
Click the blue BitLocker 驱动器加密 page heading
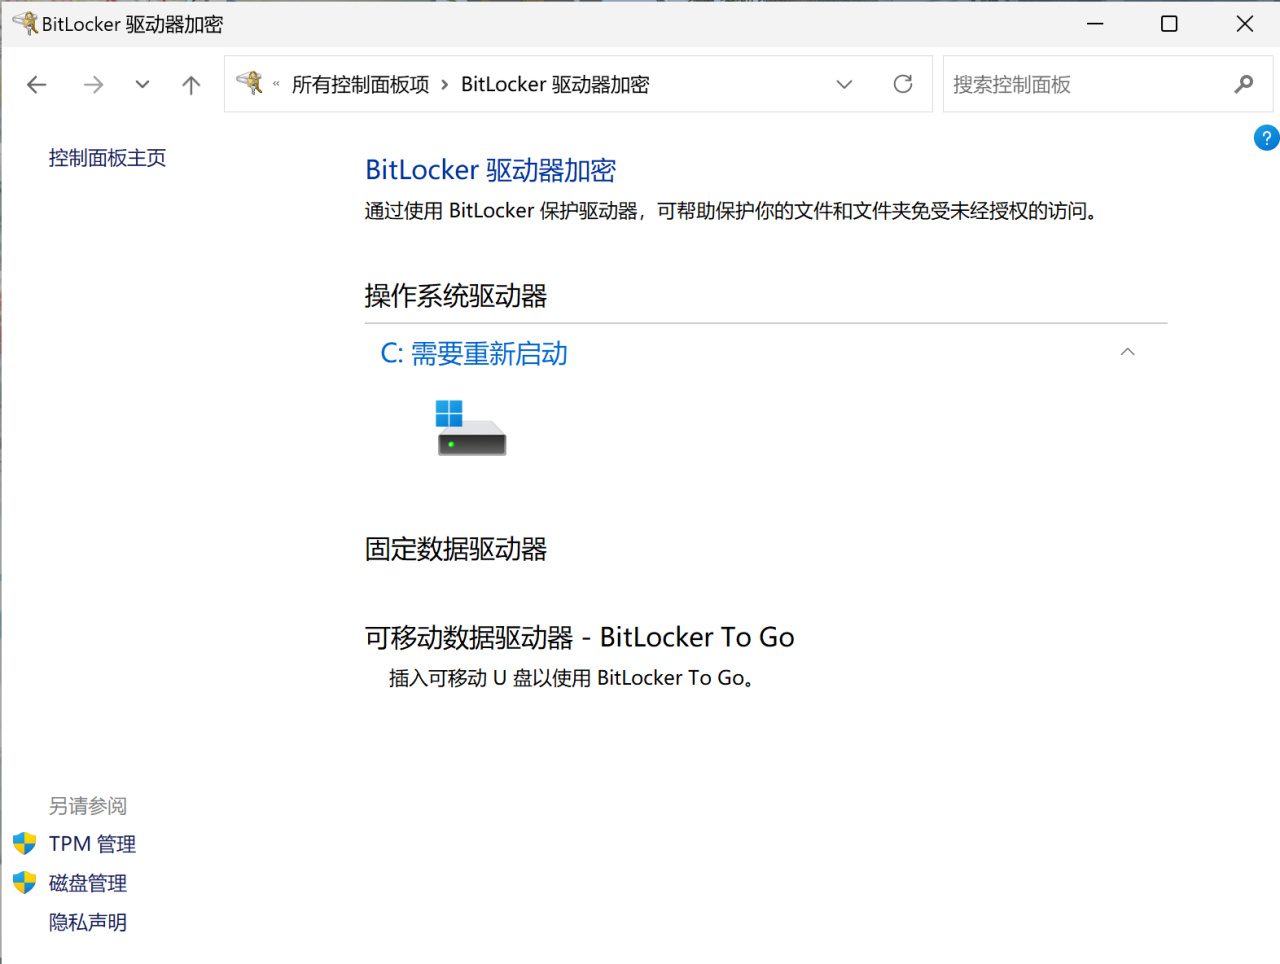pyautogui.click(x=491, y=170)
